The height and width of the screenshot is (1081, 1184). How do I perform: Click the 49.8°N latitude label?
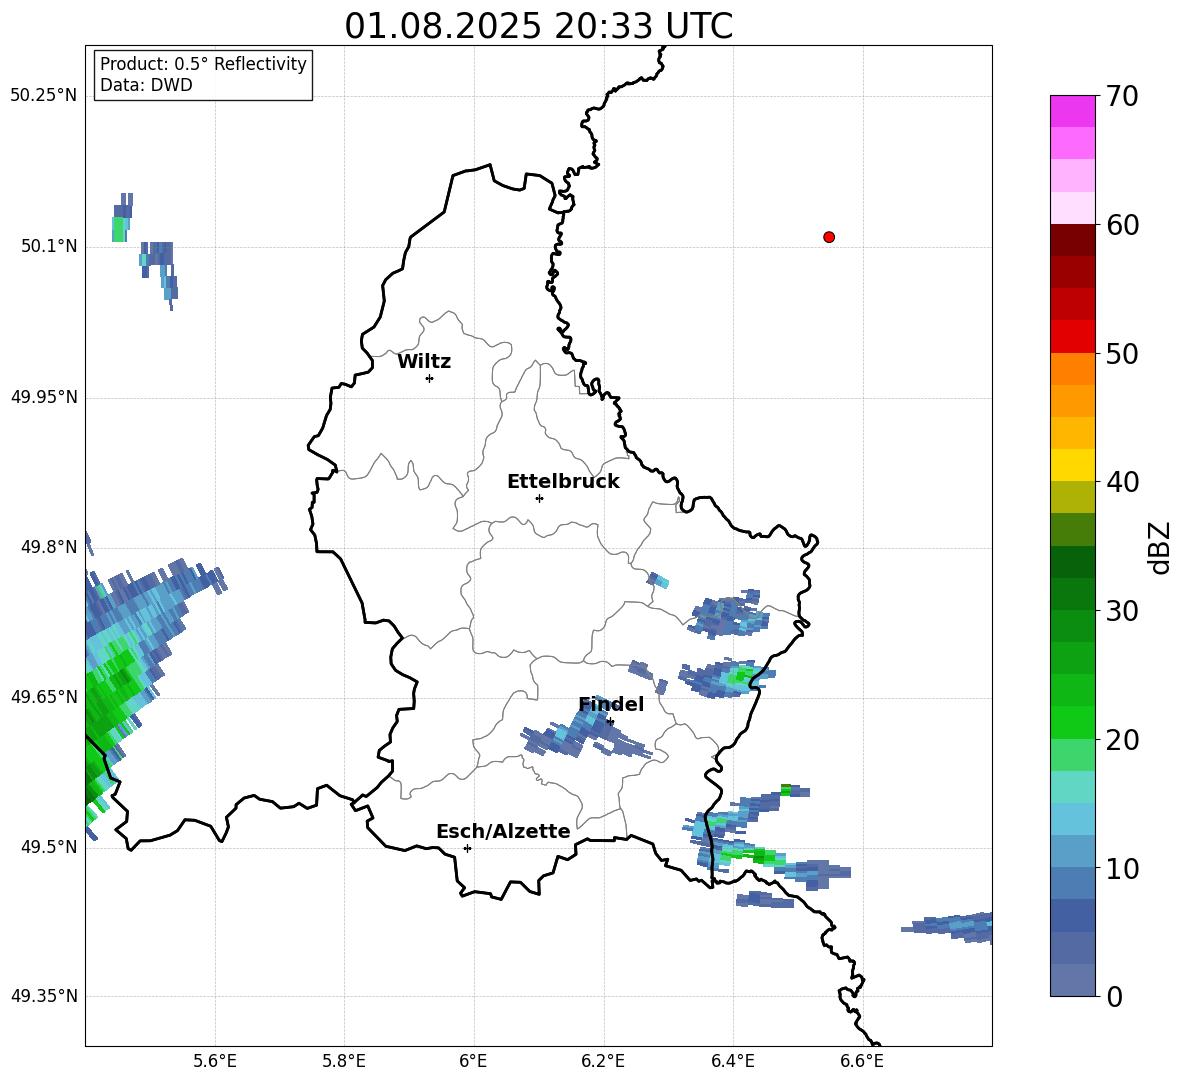point(50,547)
